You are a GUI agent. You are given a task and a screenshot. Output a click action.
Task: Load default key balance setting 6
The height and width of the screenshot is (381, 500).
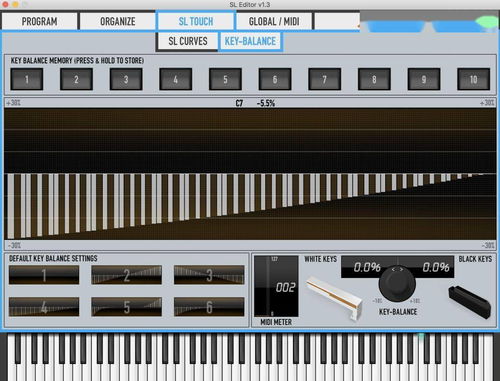tap(209, 307)
